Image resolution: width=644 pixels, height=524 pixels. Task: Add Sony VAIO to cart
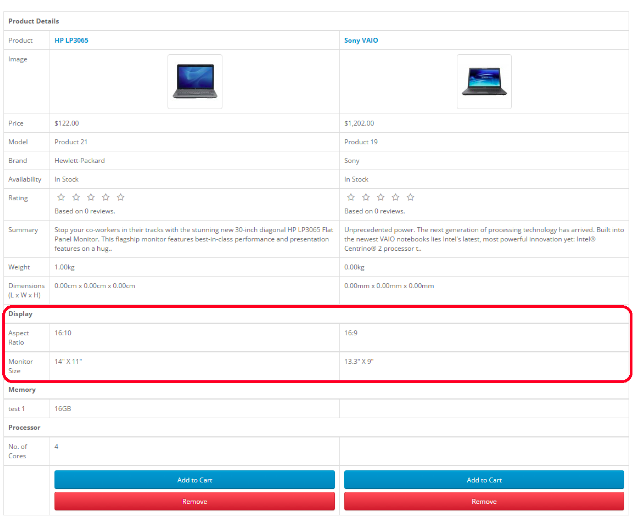pyautogui.click(x=484, y=480)
